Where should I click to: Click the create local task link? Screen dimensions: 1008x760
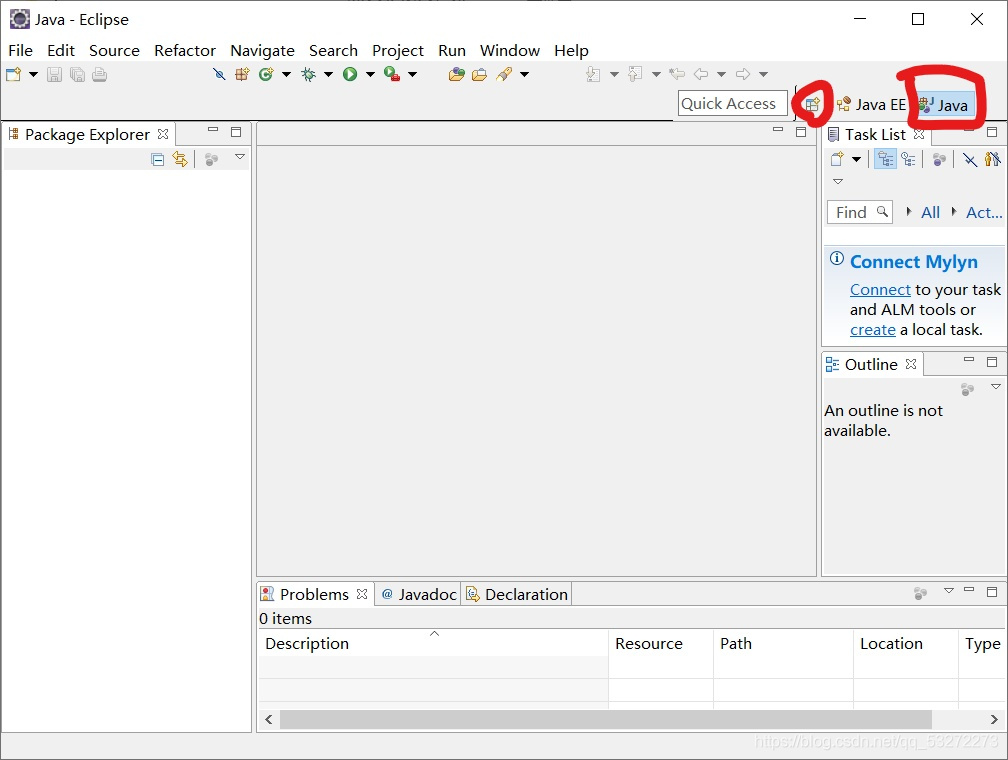tap(872, 329)
